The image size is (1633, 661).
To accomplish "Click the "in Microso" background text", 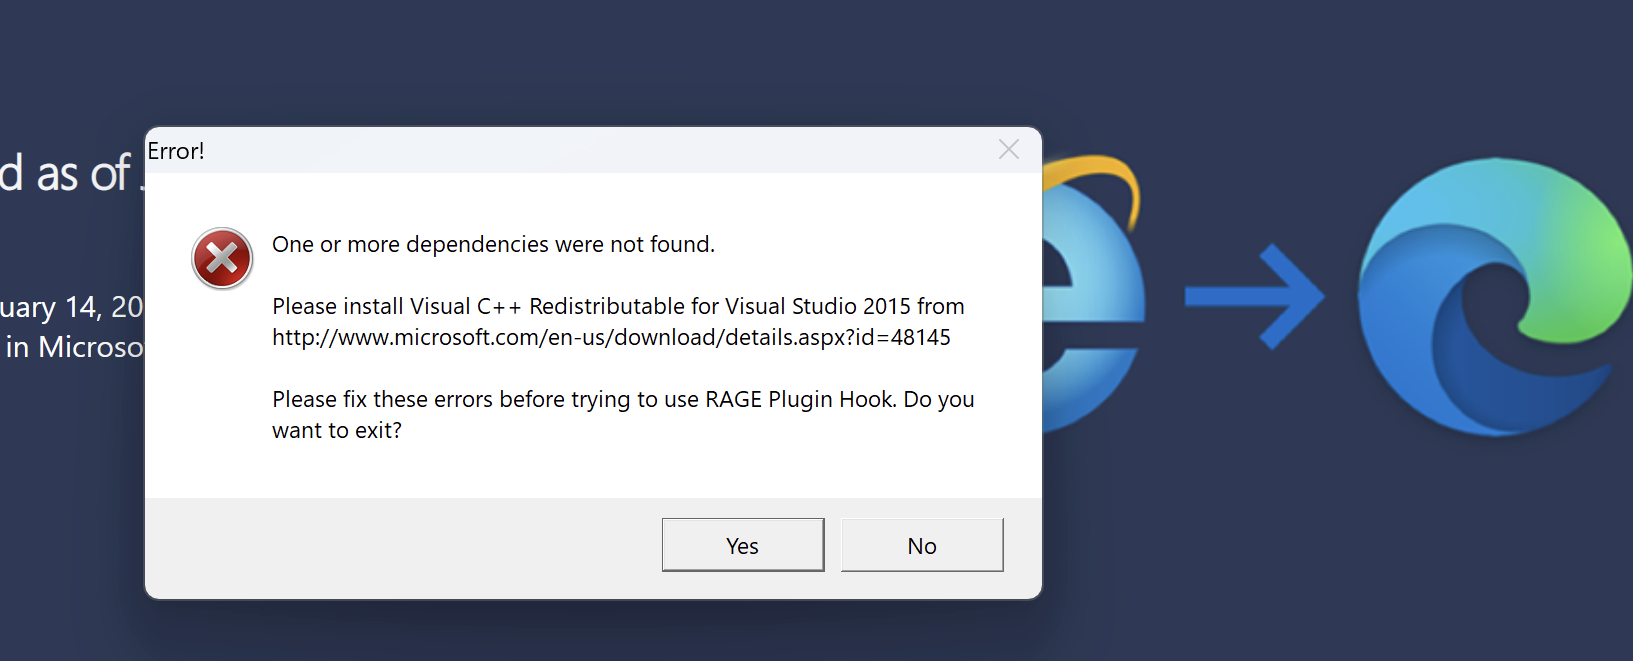I will click(x=75, y=347).
